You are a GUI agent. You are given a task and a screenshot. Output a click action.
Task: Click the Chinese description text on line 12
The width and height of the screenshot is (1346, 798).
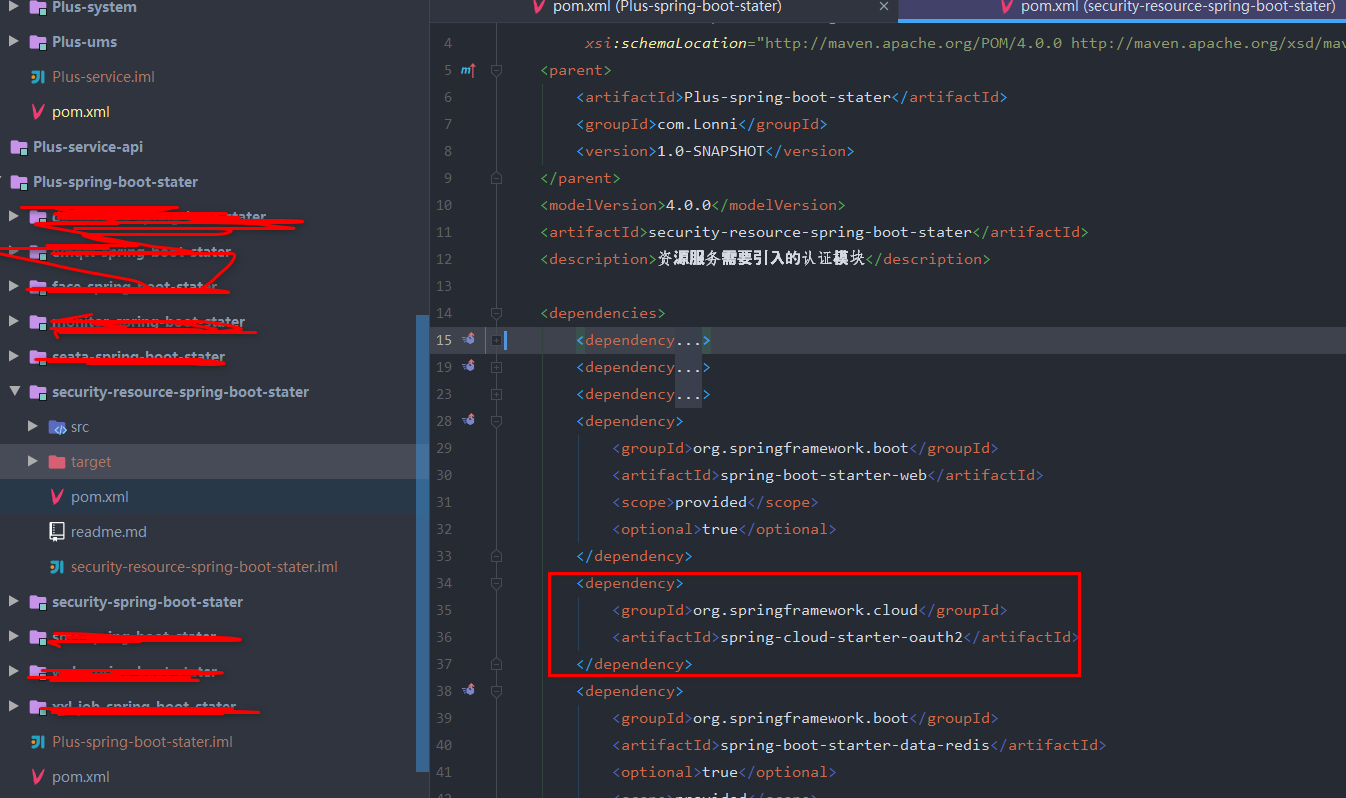point(760,259)
